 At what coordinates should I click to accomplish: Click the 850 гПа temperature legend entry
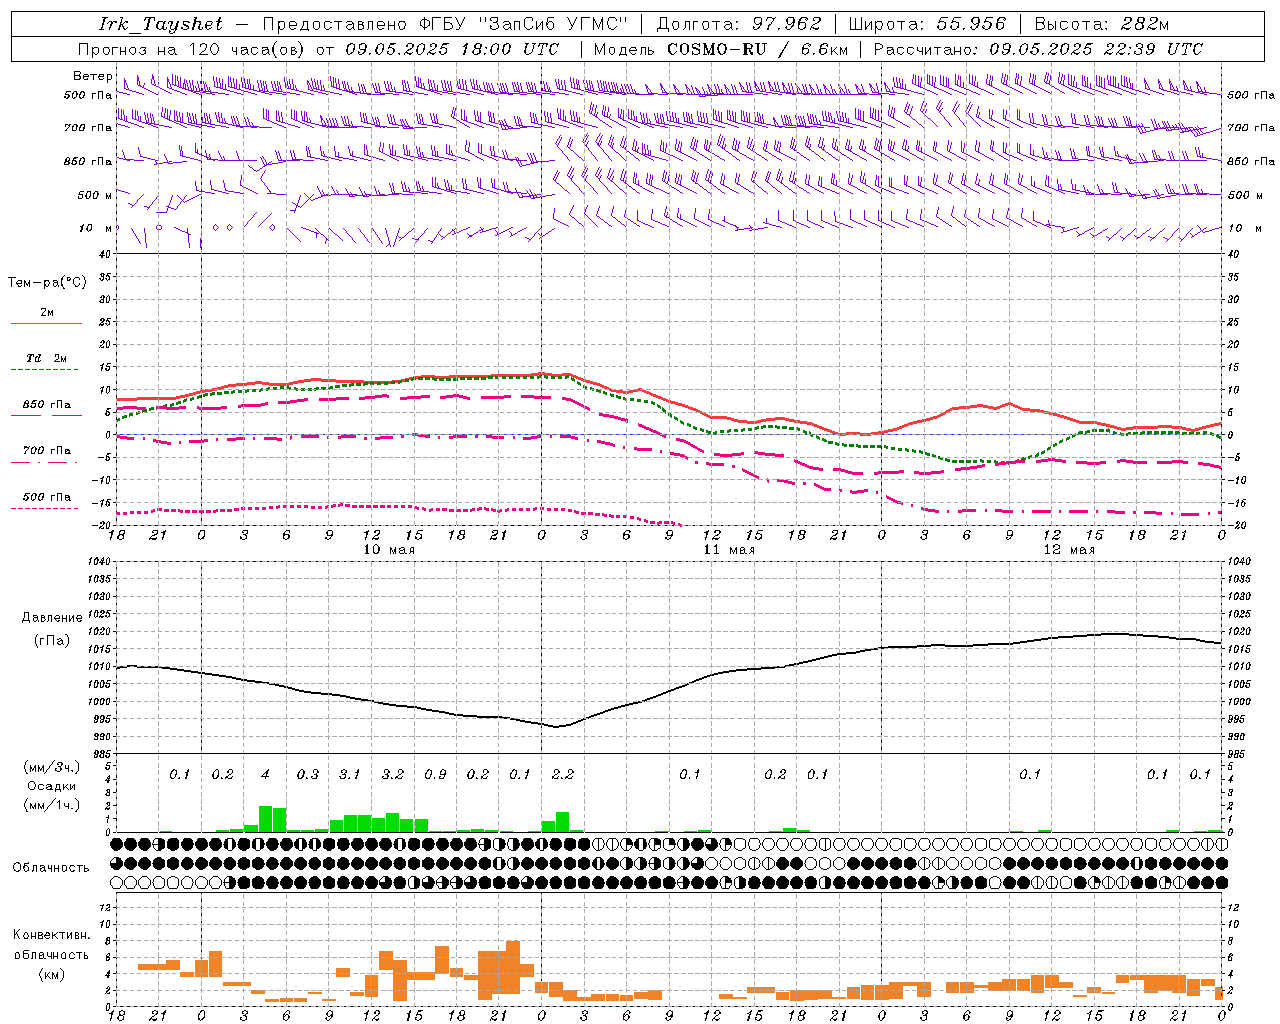click(47, 405)
